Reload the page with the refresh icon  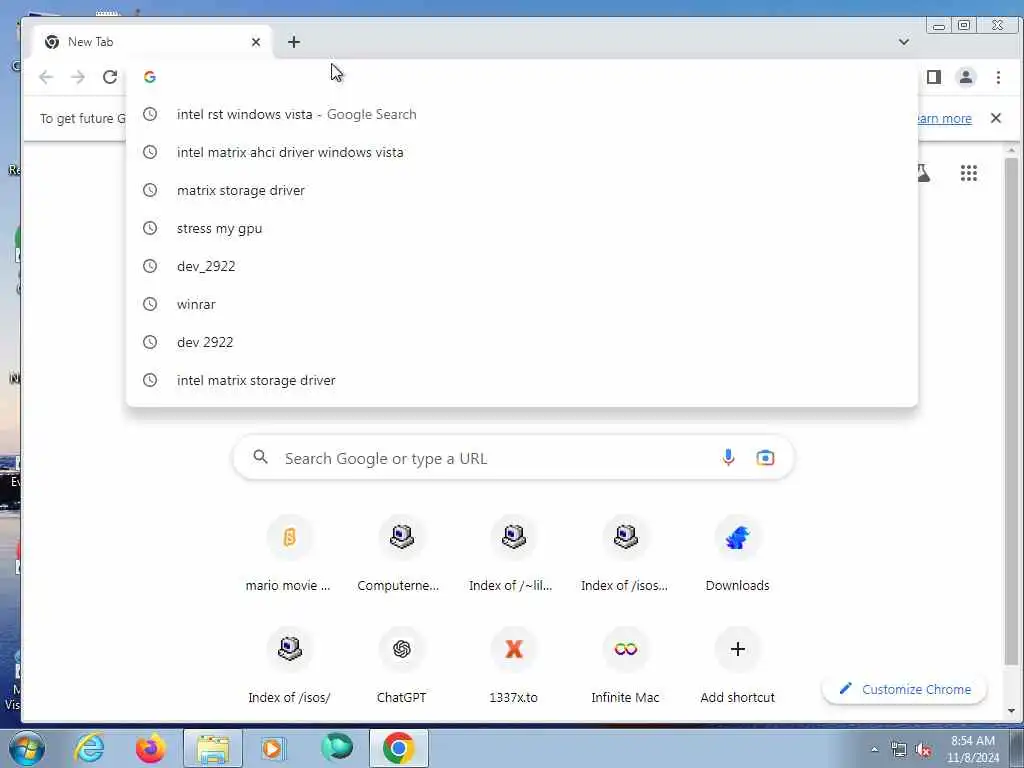110,77
